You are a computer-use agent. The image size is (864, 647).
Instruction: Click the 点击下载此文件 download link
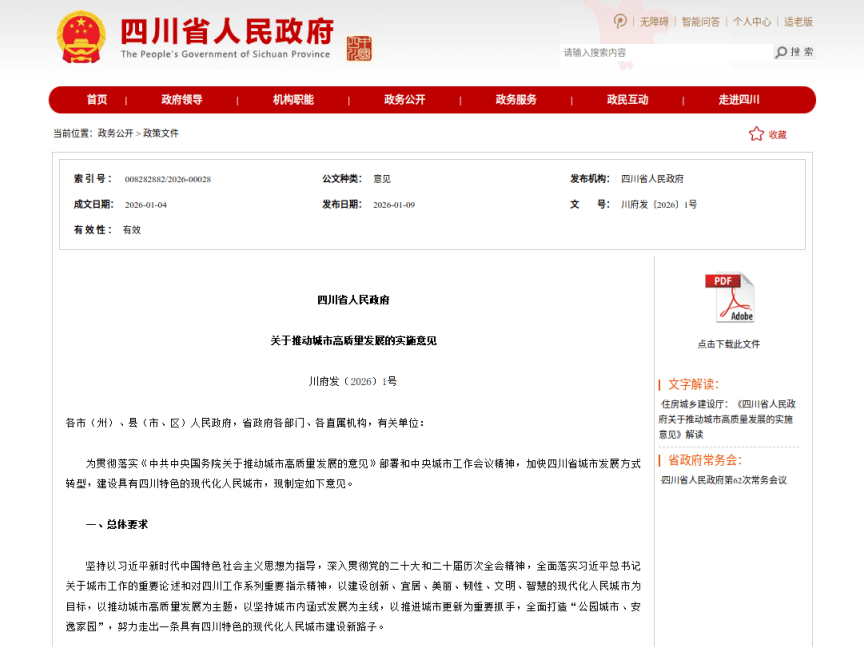tap(729, 344)
